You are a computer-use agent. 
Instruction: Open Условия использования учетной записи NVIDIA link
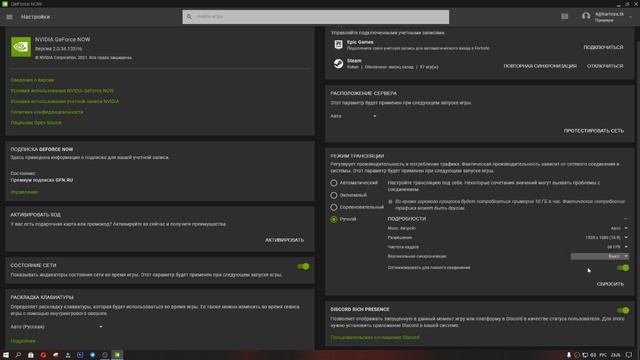coord(65,101)
